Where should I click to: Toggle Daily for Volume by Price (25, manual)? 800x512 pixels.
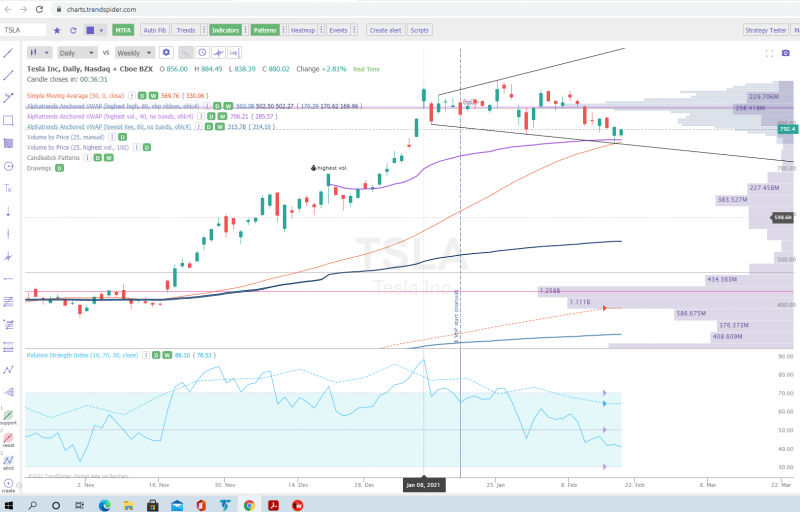[122, 137]
